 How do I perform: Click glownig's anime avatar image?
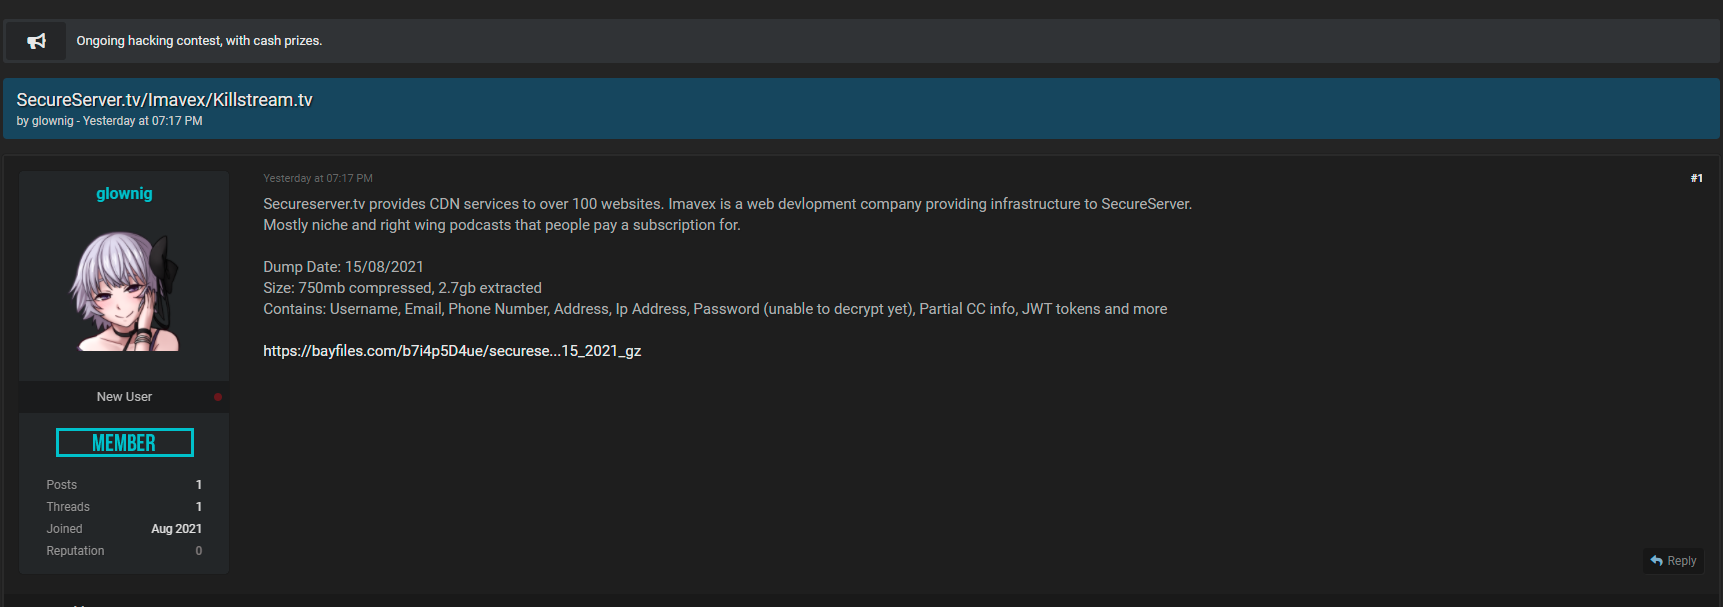tap(124, 291)
